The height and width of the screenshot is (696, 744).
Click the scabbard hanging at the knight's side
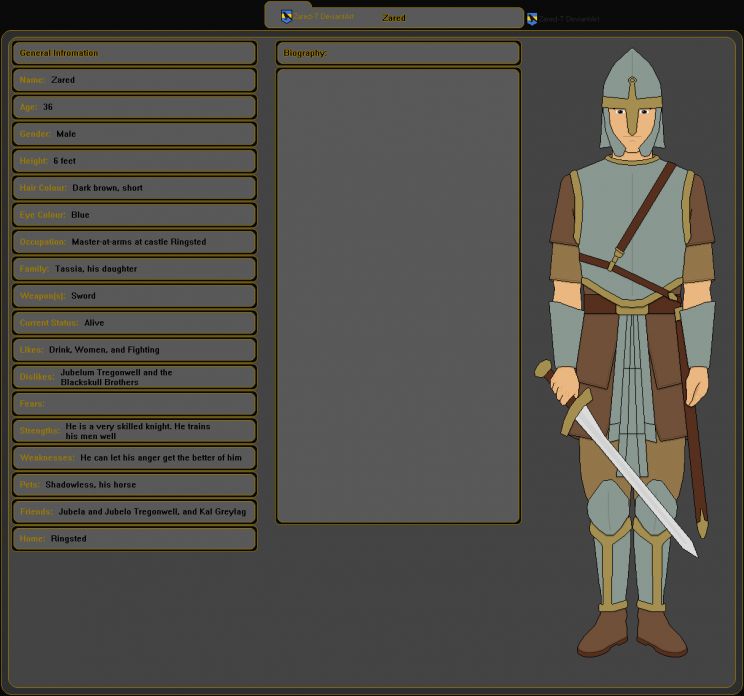click(691, 420)
